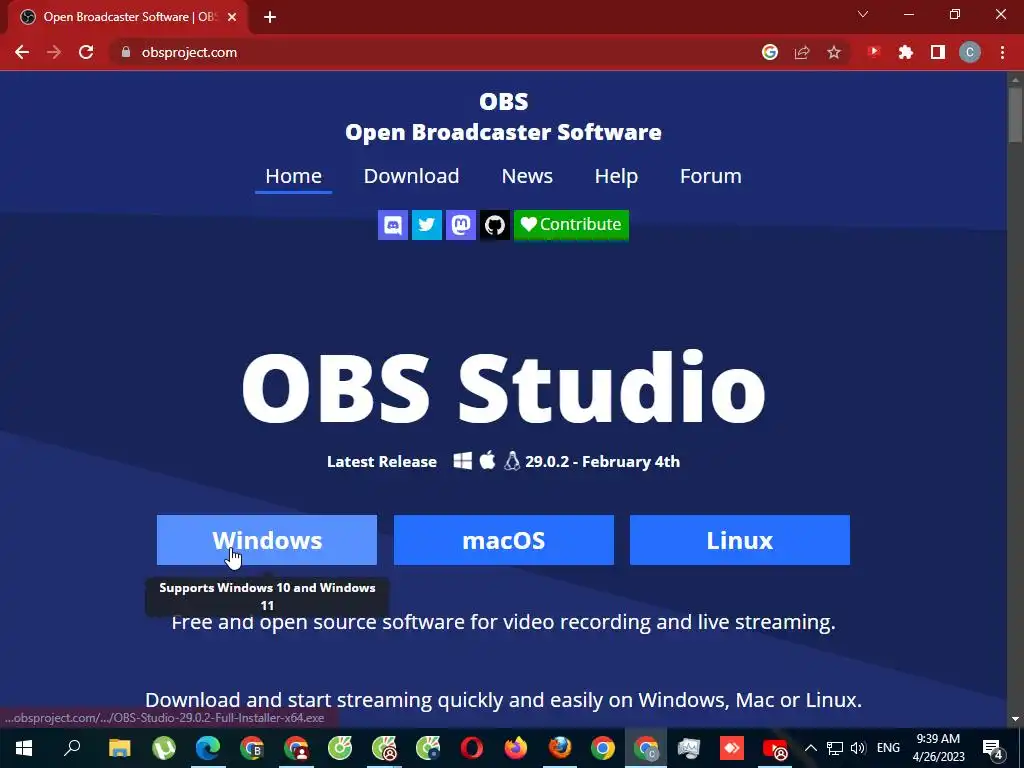The height and width of the screenshot is (768, 1024).
Task: Click the Linux penguin logo beside Latest Release
Action: pos(512,461)
